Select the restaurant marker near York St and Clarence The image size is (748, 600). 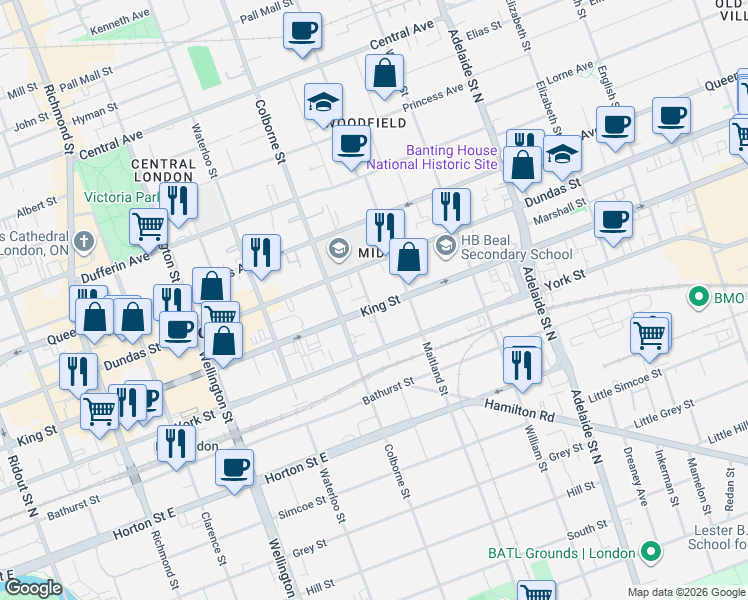tap(177, 446)
